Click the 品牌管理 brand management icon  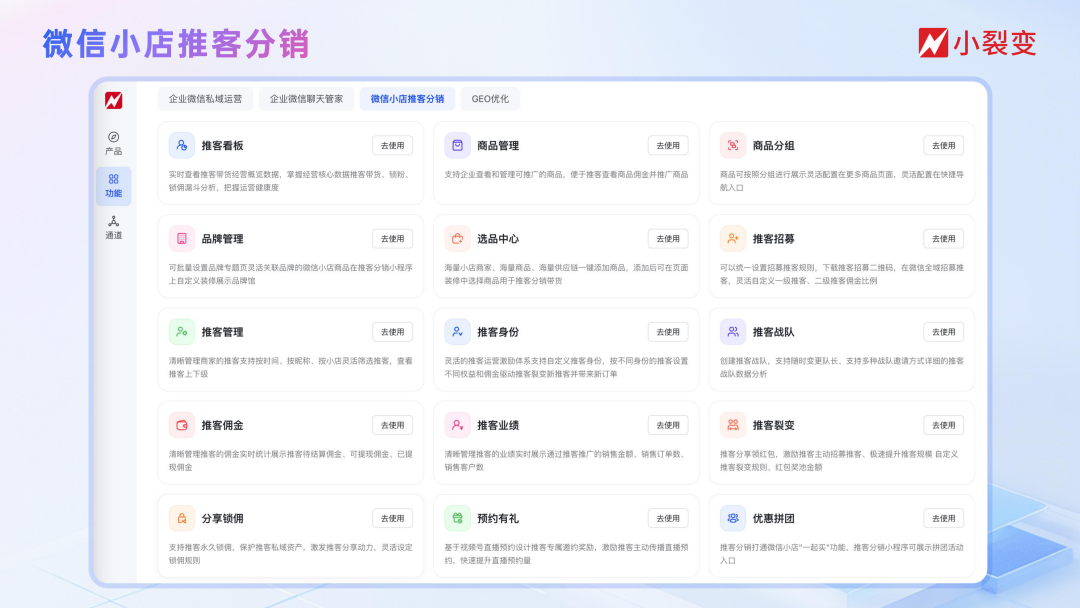coord(183,239)
